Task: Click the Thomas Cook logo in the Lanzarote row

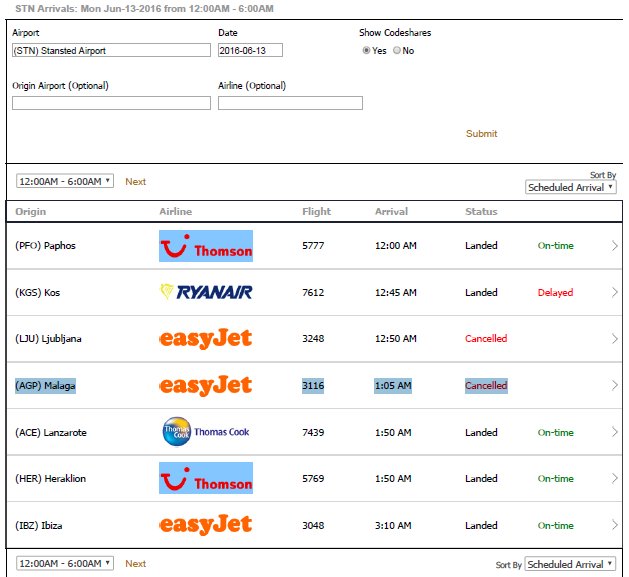Action: pyautogui.click(x=206, y=432)
